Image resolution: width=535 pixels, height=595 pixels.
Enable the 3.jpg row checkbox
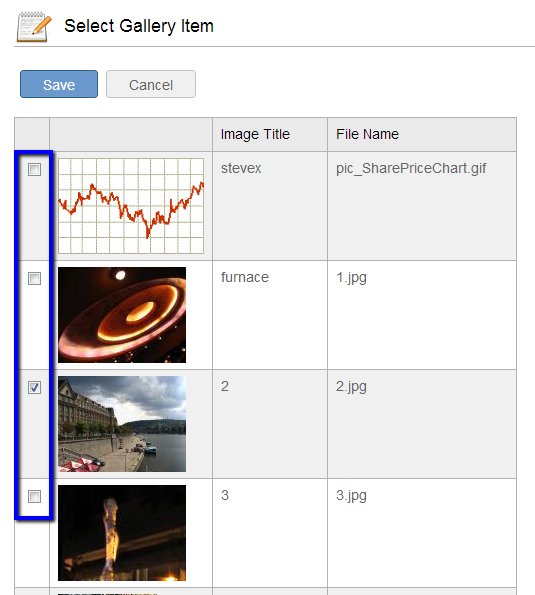pos(35,496)
